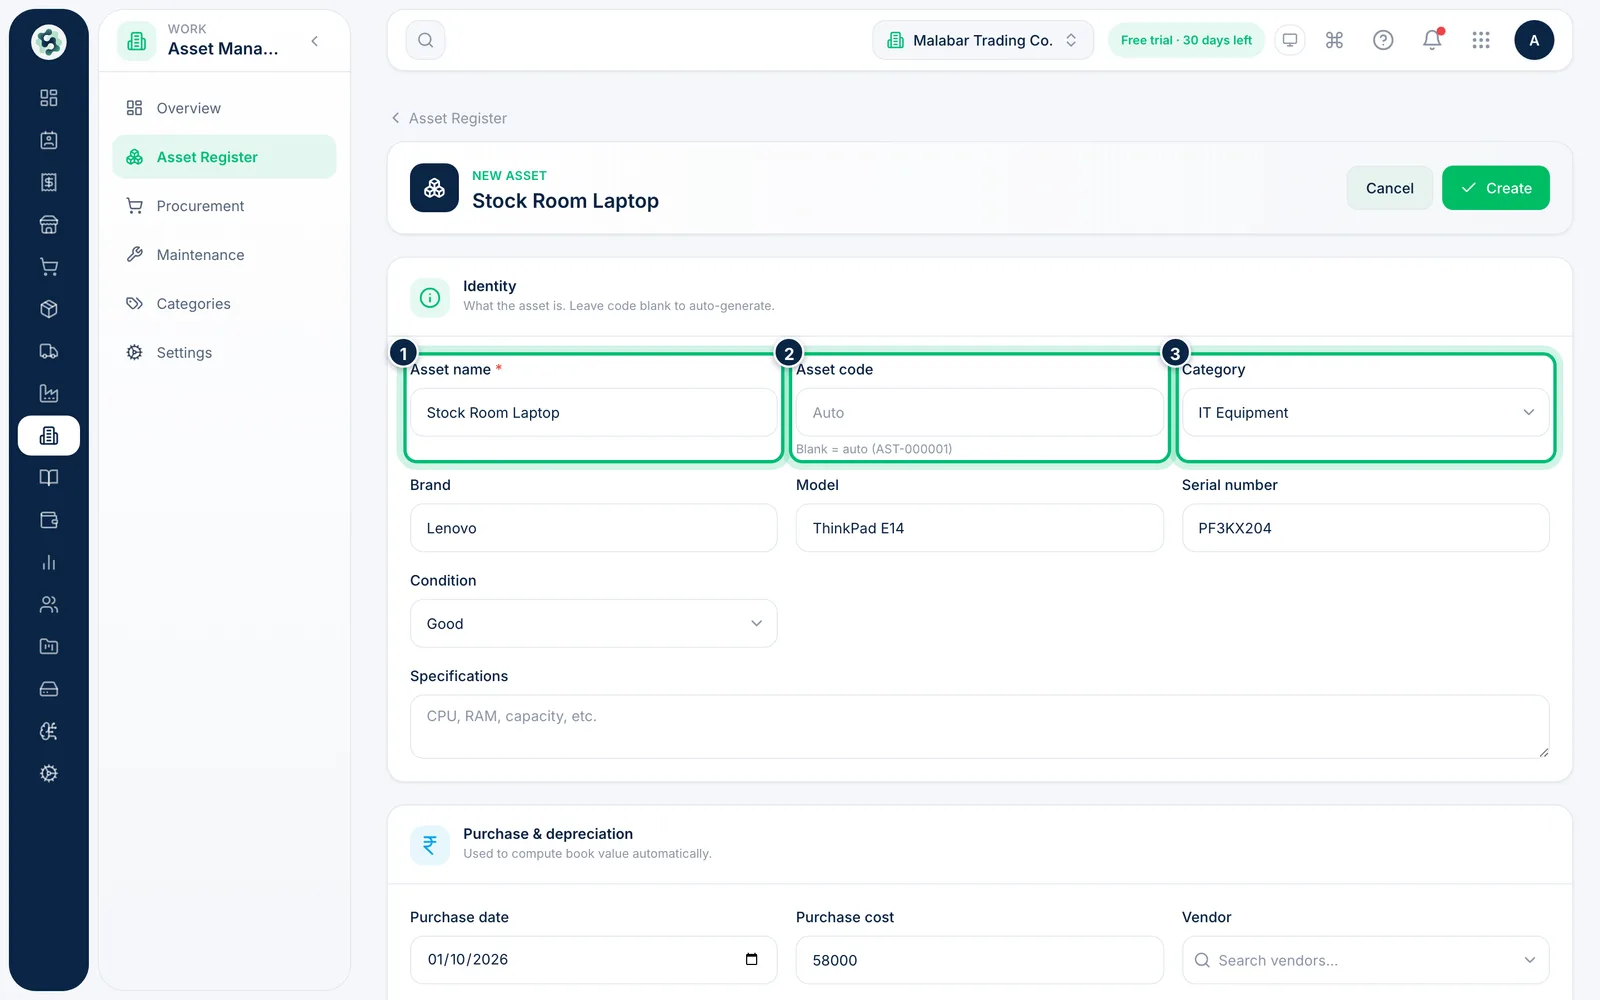Click the Model field containing ThinkPad E14
Viewport: 1600px width, 1000px height.
pos(979,528)
